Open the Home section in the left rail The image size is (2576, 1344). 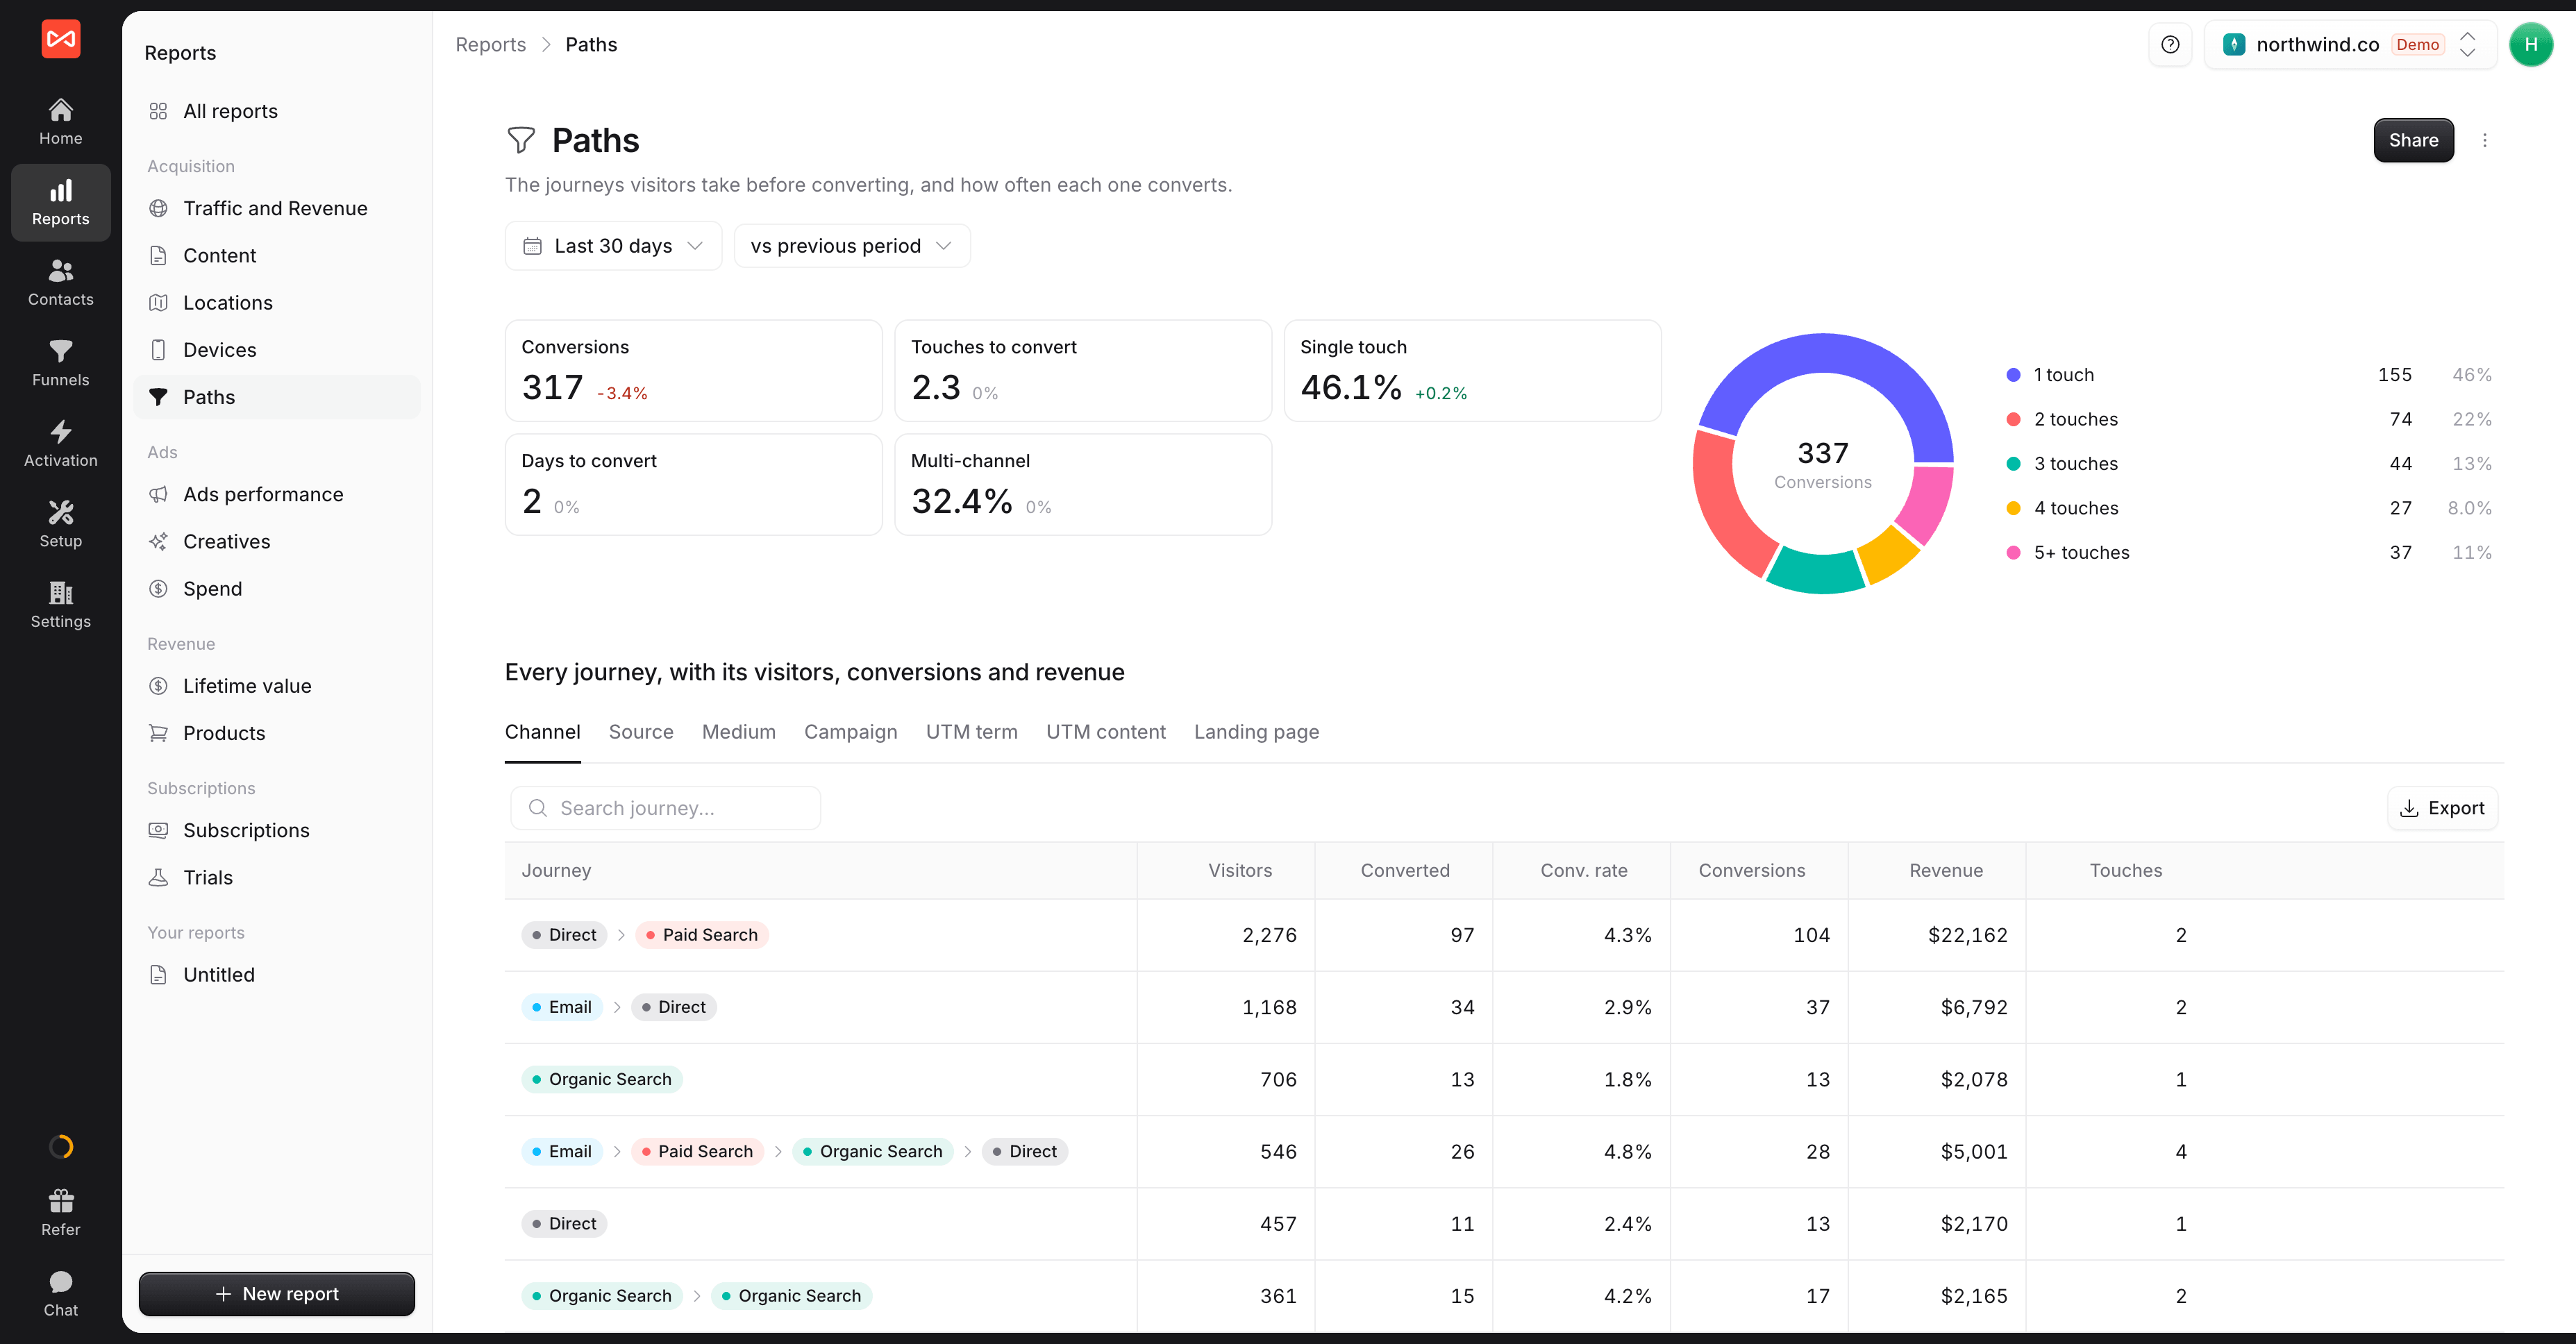[60, 121]
